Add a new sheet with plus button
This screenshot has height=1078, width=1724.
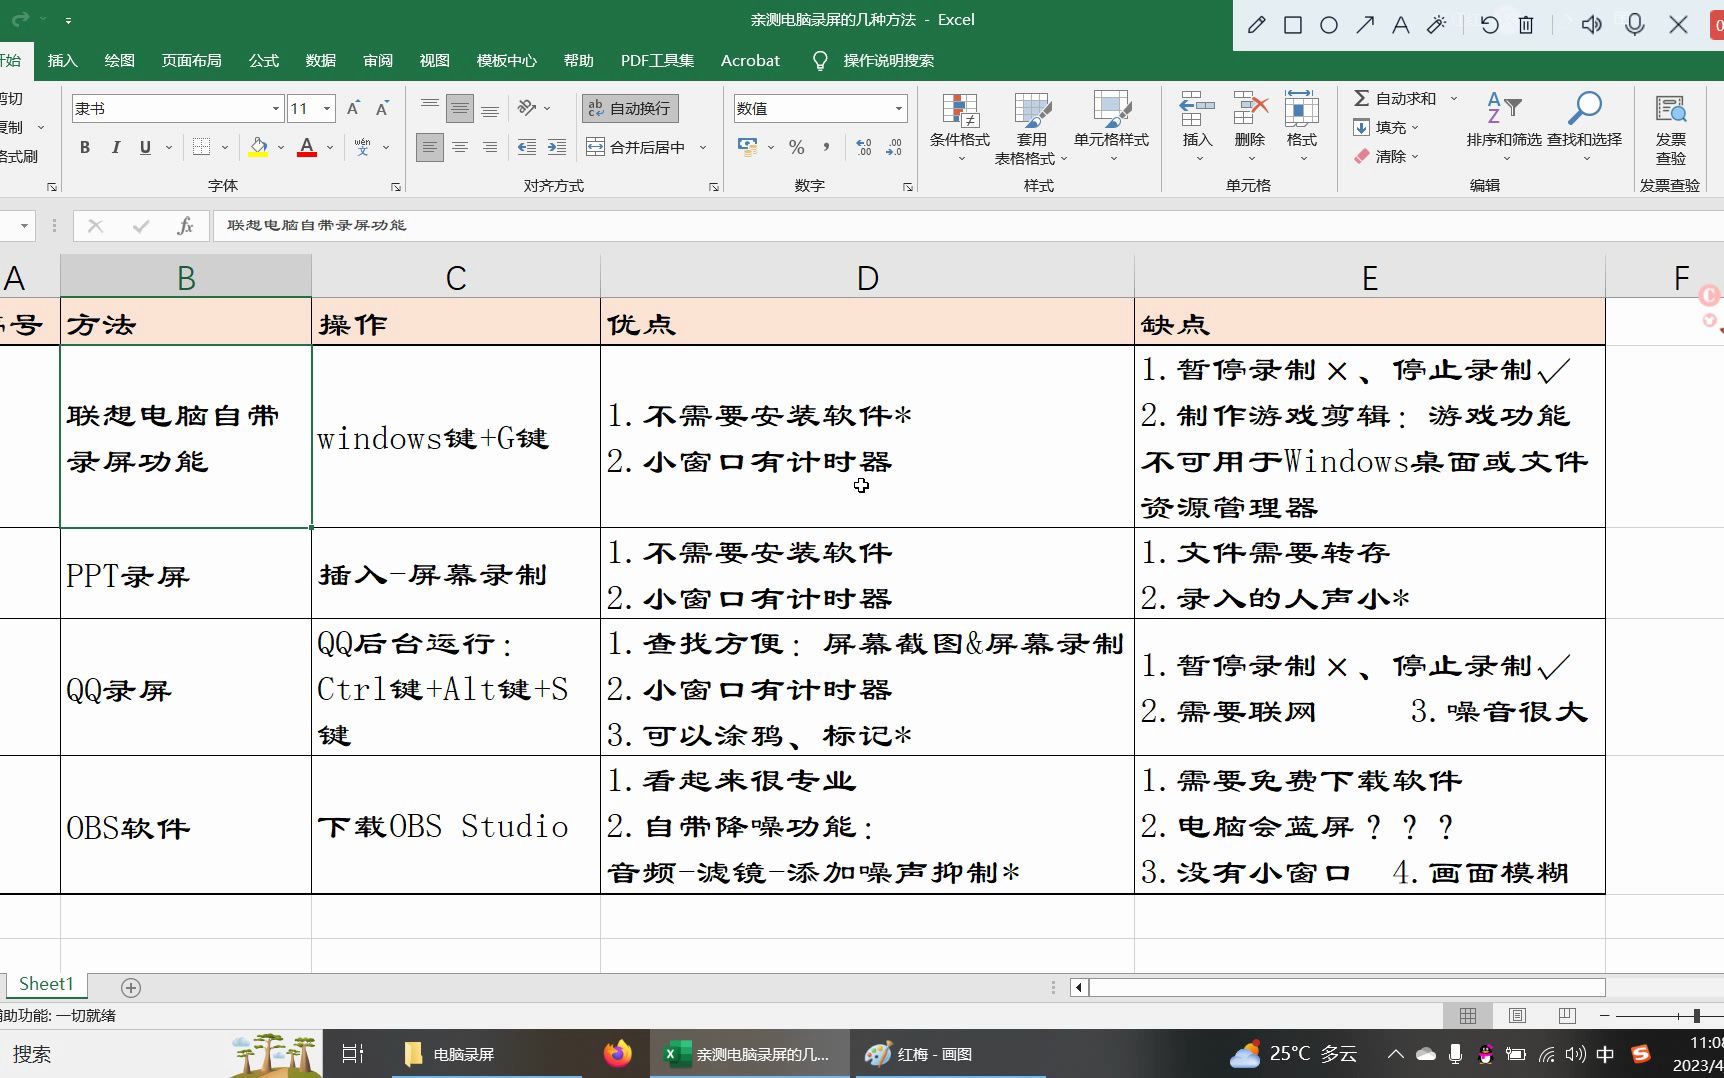[131, 987]
